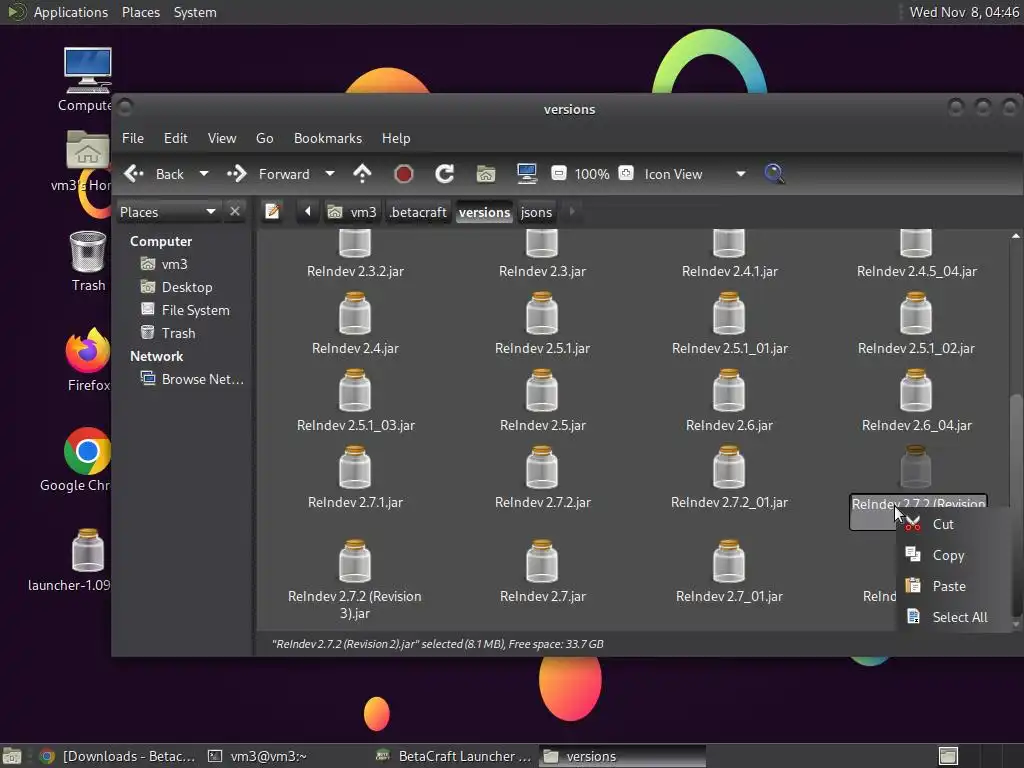Go up to the parent folder

point(362,174)
